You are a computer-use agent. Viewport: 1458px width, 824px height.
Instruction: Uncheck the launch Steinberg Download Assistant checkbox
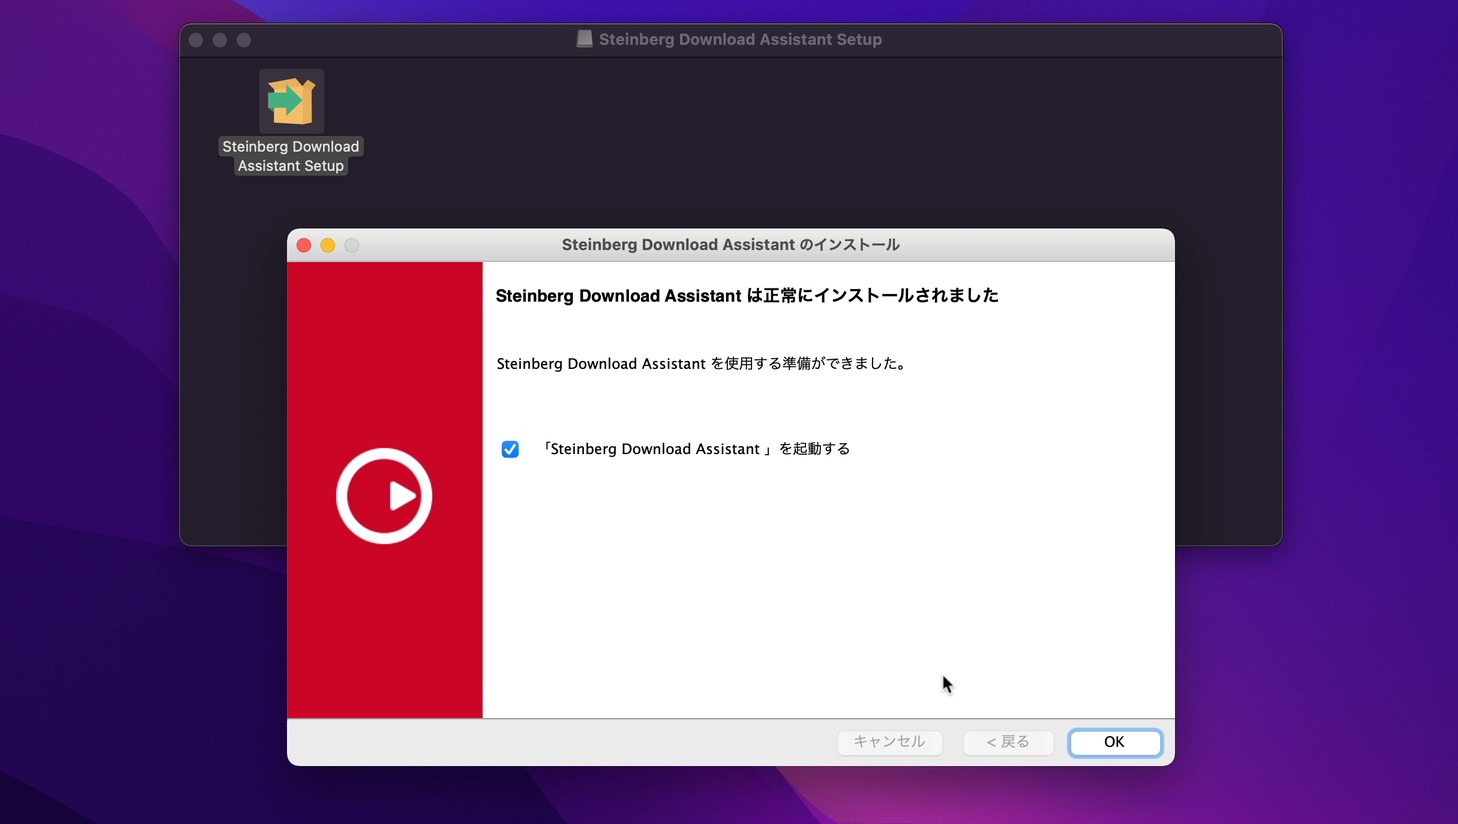[510, 449]
